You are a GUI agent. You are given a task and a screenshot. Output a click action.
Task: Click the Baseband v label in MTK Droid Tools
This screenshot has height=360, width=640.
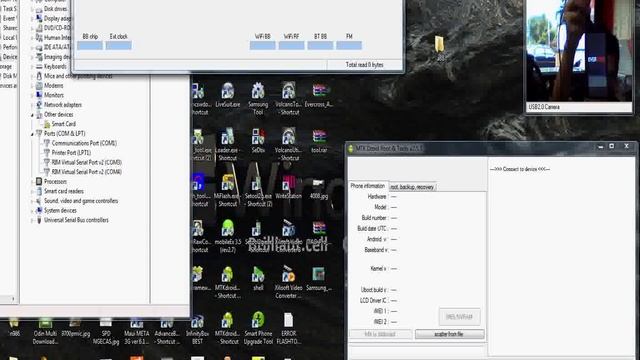click(376, 250)
